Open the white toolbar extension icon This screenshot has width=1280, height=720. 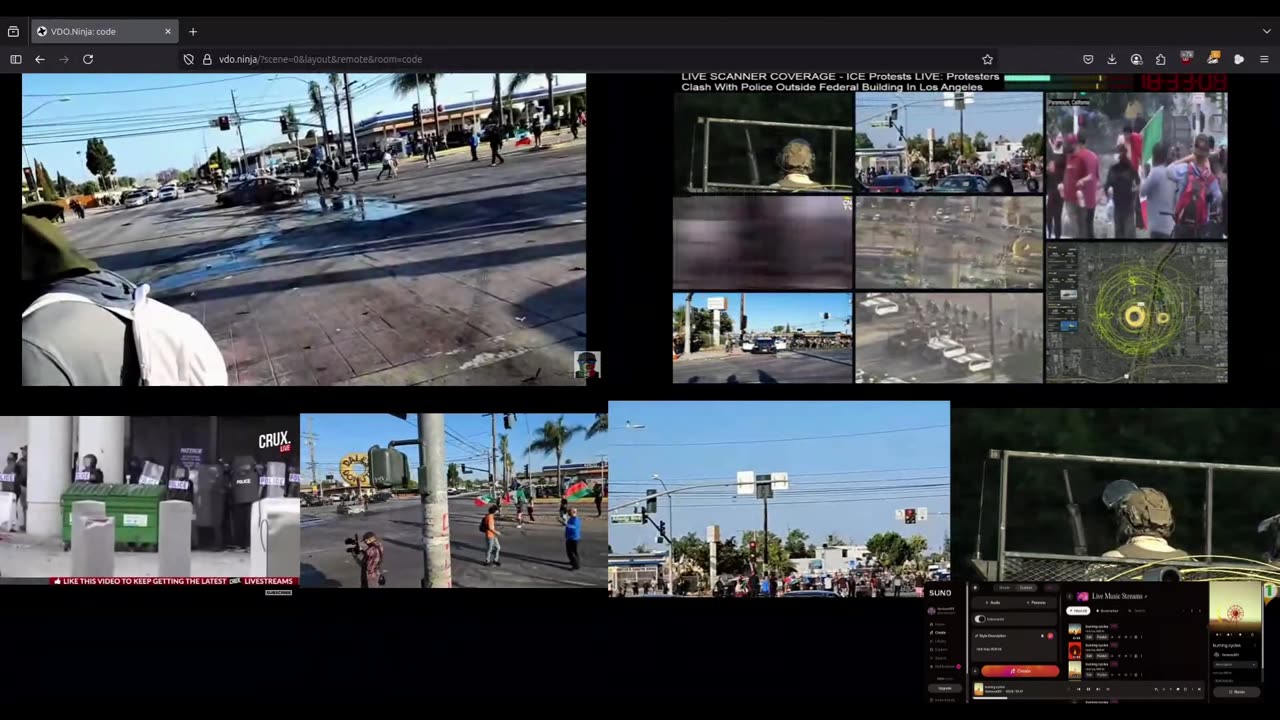click(1239, 59)
